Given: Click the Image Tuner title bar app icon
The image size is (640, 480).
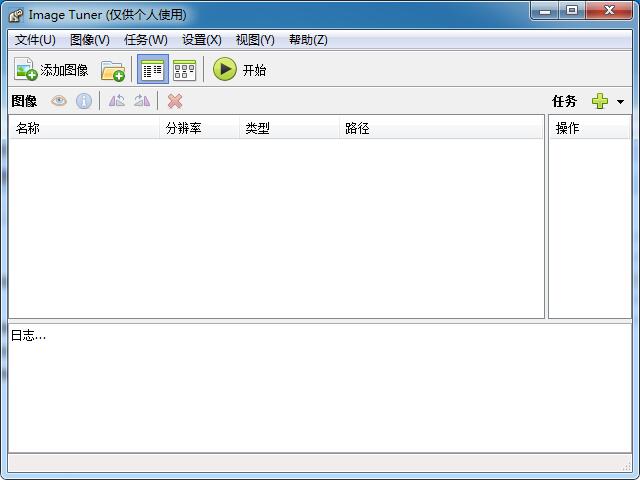Looking at the screenshot, I should coord(16,16).
